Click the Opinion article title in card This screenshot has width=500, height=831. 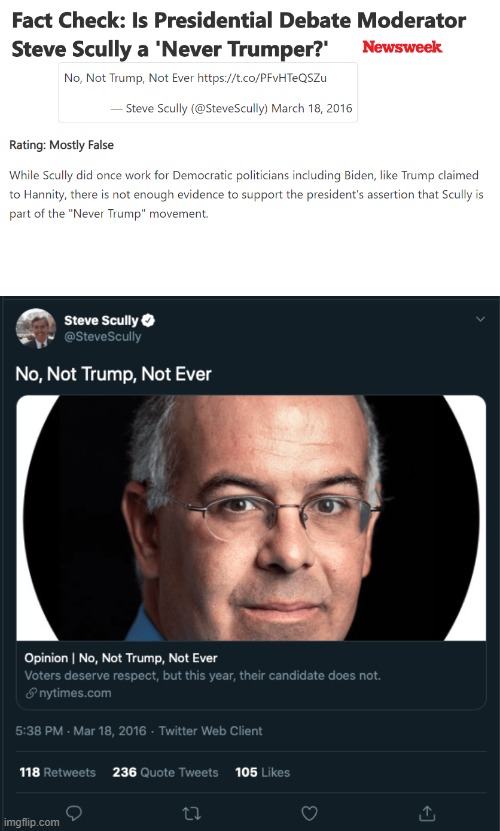click(x=121, y=658)
